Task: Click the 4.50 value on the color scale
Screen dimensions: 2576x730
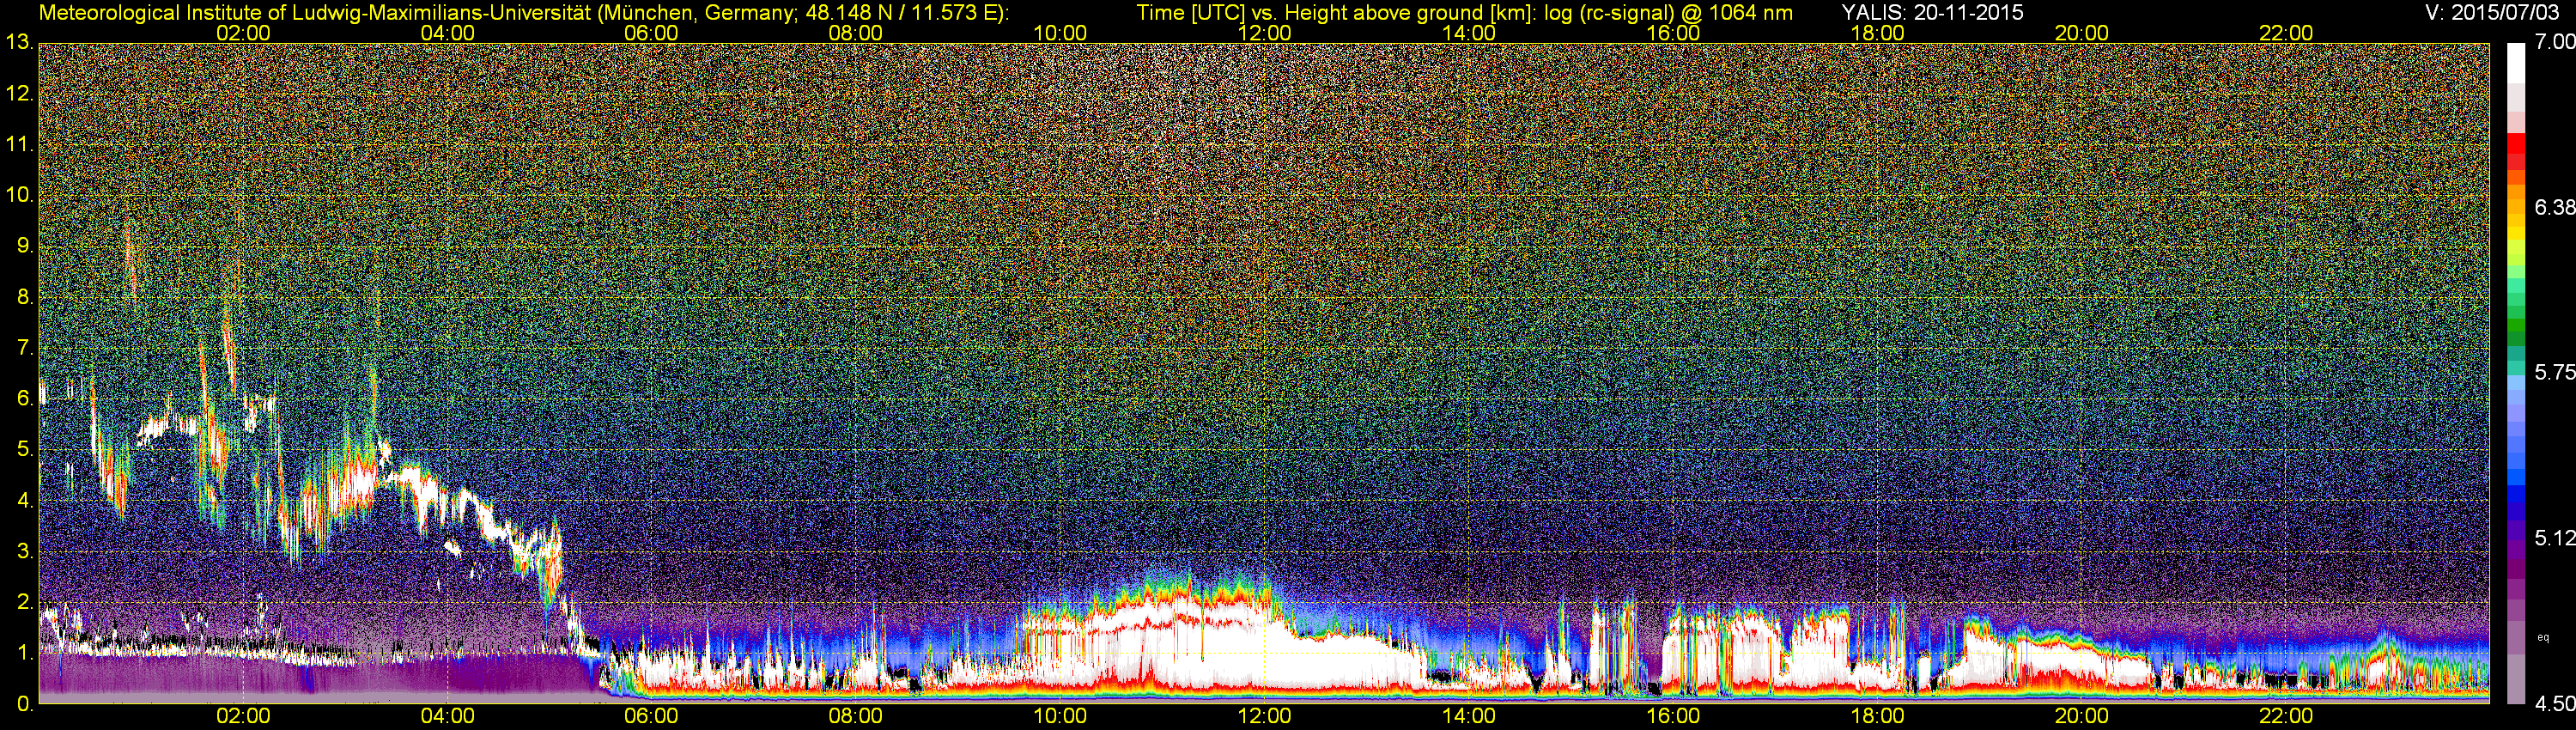Action: click(2554, 704)
